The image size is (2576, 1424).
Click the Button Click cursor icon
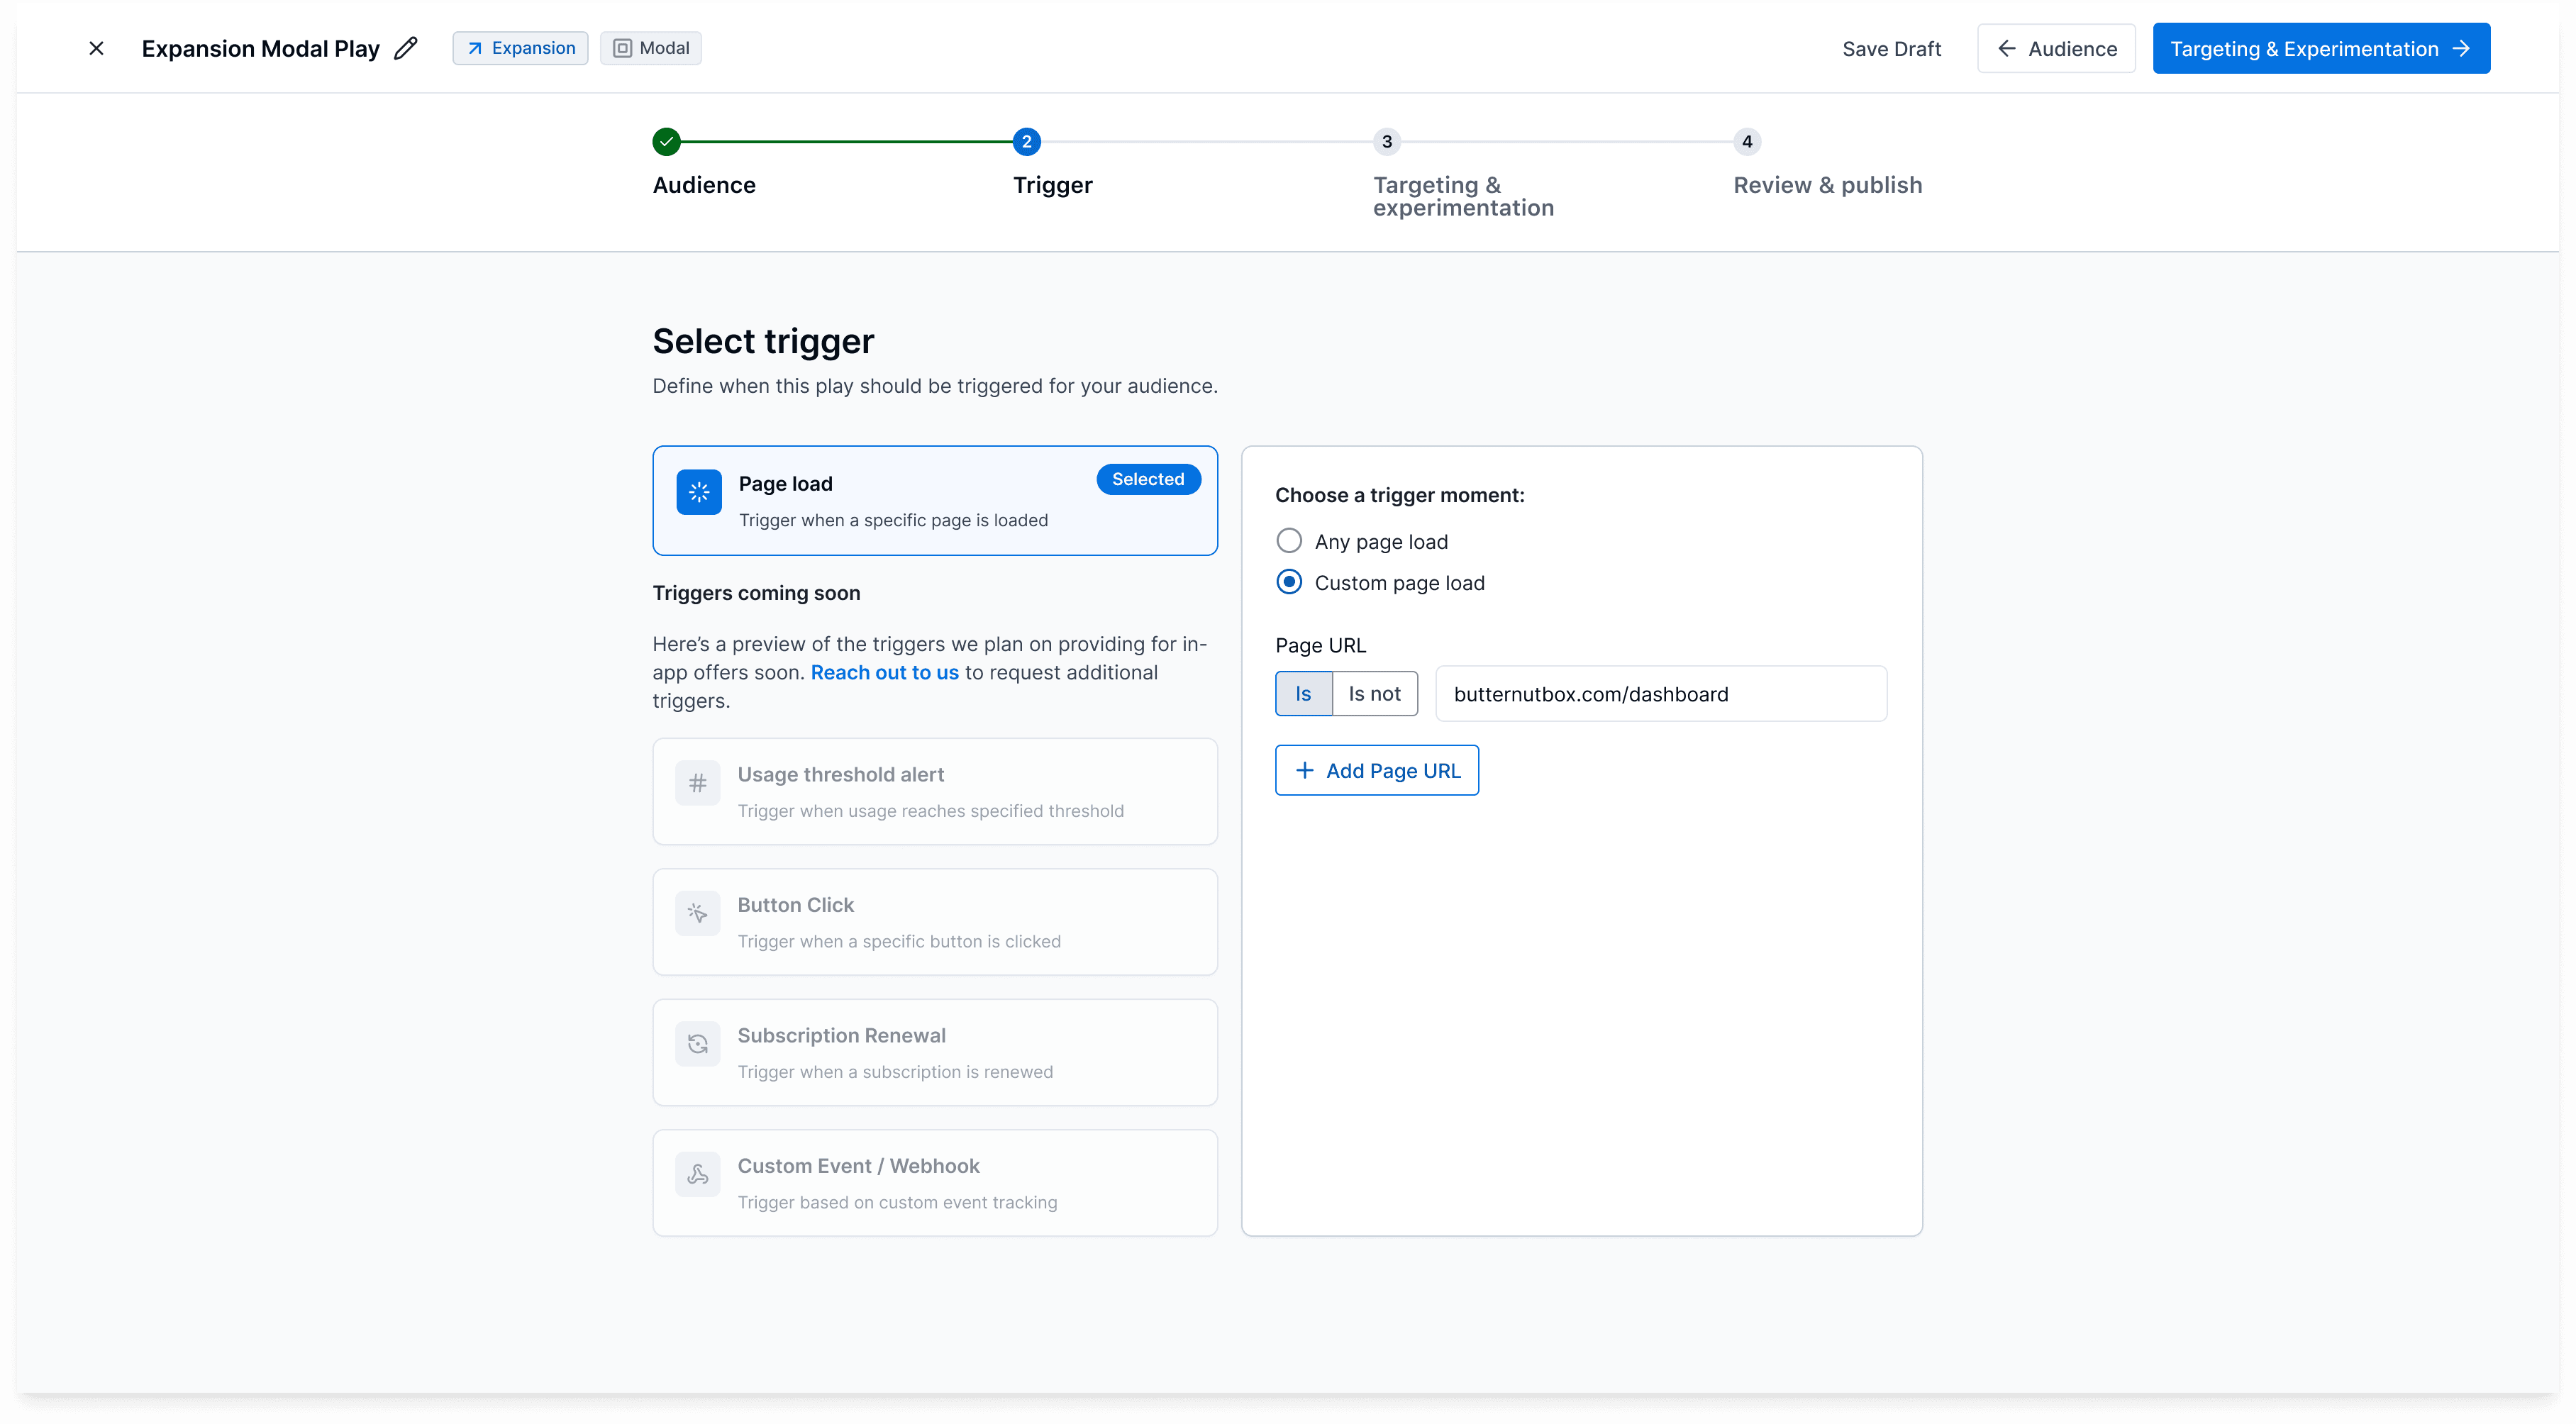point(697,913)
